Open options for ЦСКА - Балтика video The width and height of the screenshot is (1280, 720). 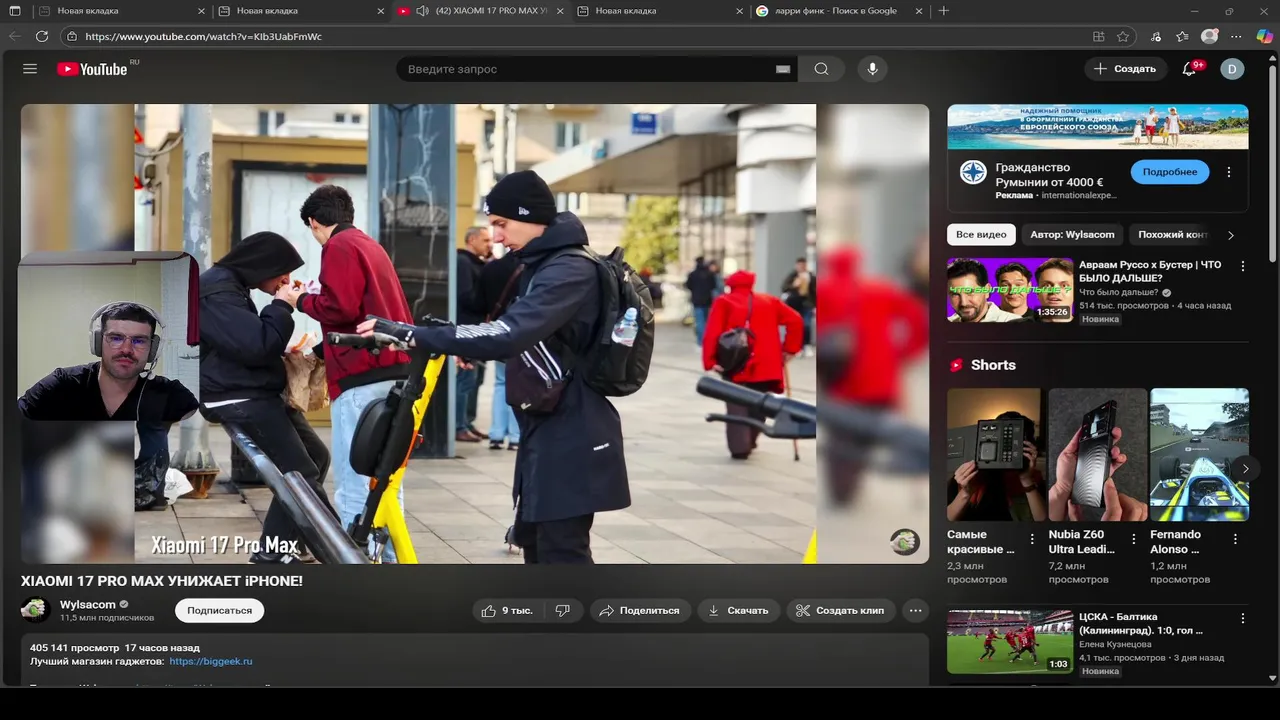pyautogui.click(x=1243, y=618)
